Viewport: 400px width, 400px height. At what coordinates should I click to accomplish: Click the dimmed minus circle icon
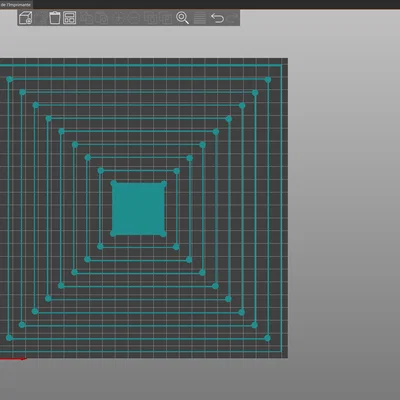coord(134,18)
